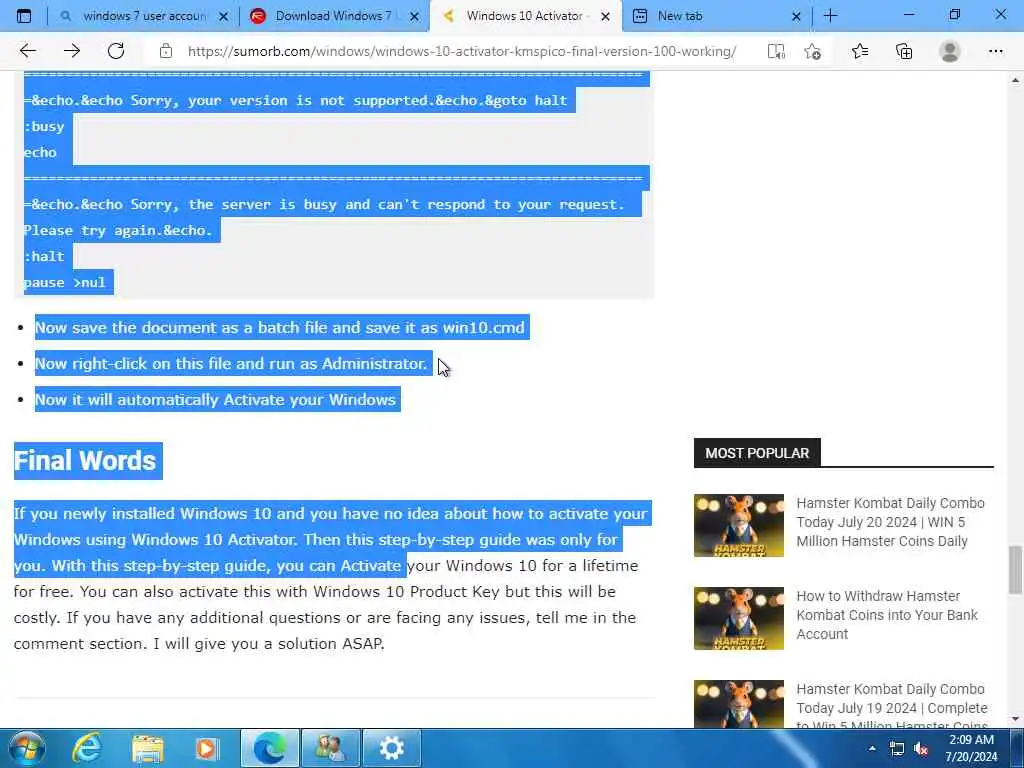Click 'Now save the document as a batch file' line

pos(280,328)
